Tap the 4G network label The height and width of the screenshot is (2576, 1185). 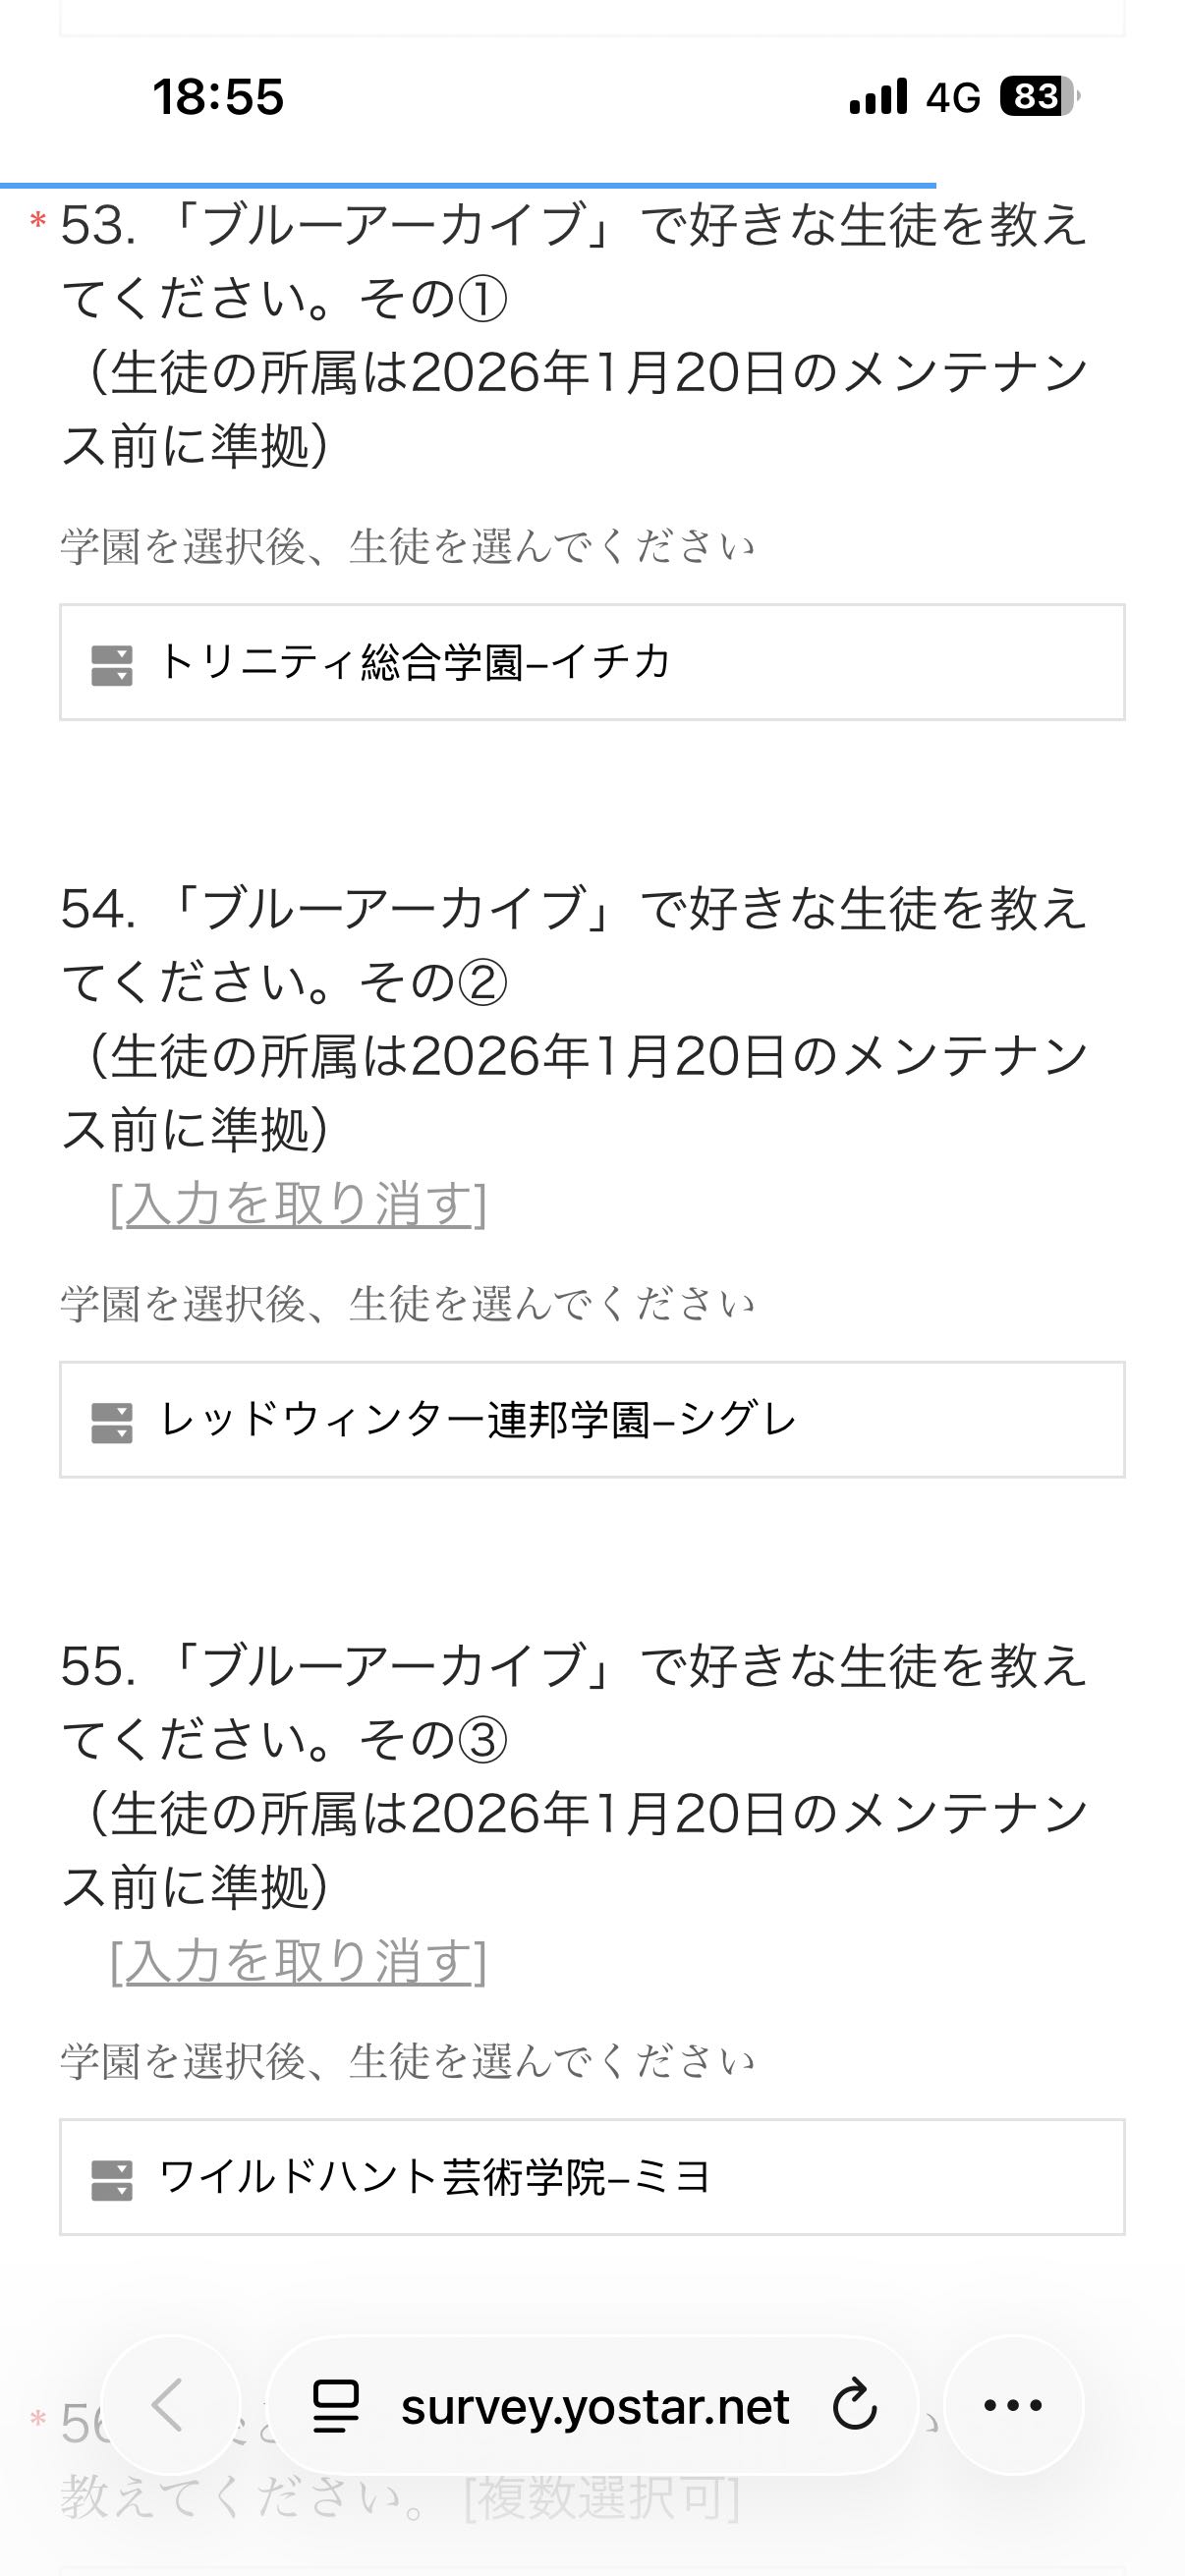click(953, 98)
